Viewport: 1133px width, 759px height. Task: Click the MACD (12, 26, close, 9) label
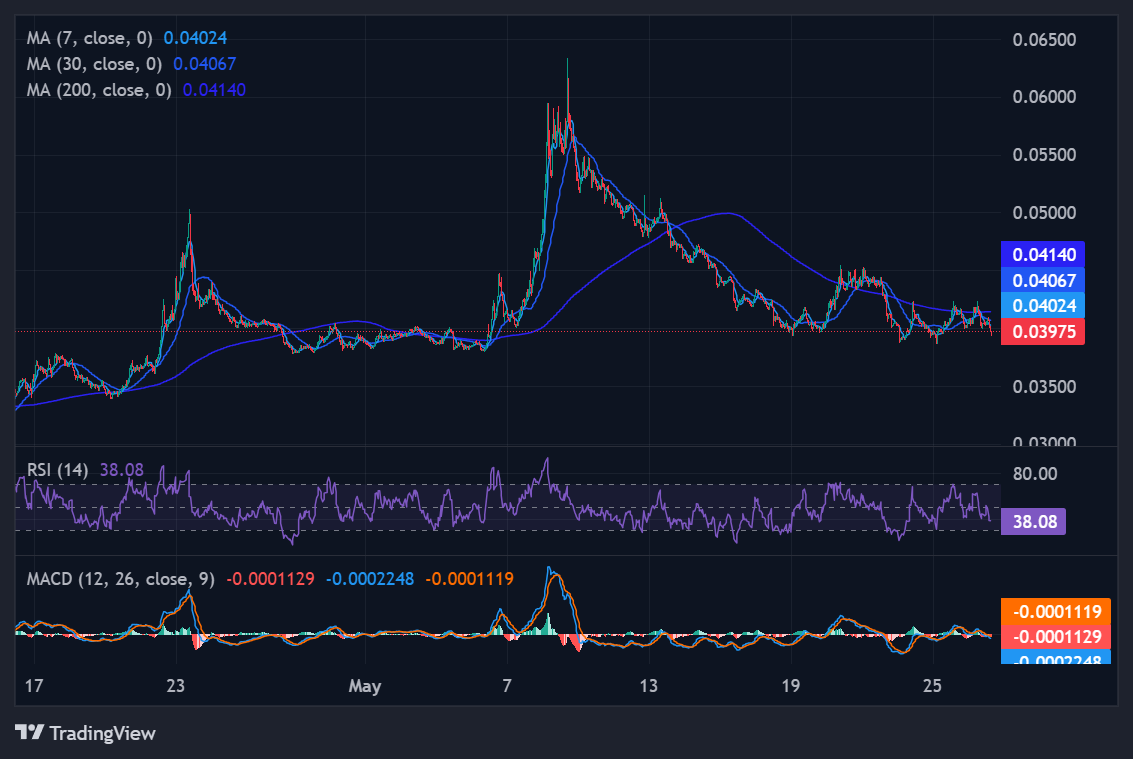(121, 579)
